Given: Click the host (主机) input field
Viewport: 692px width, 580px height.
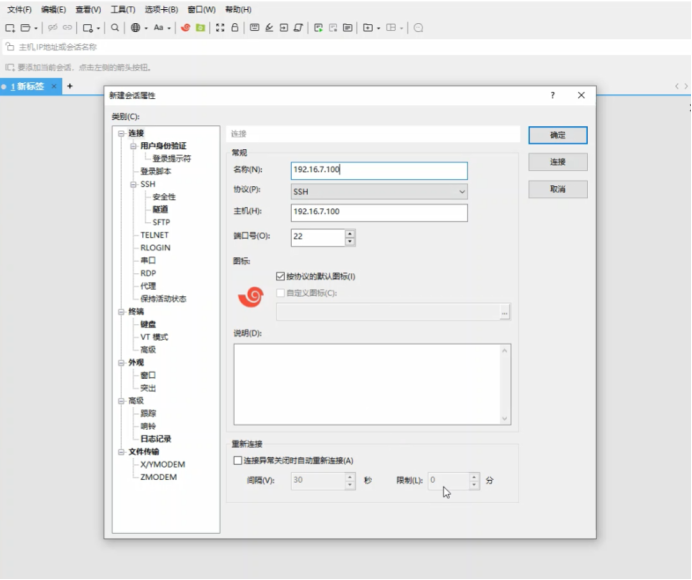Looking at the screenshot, I should point(379,212).
